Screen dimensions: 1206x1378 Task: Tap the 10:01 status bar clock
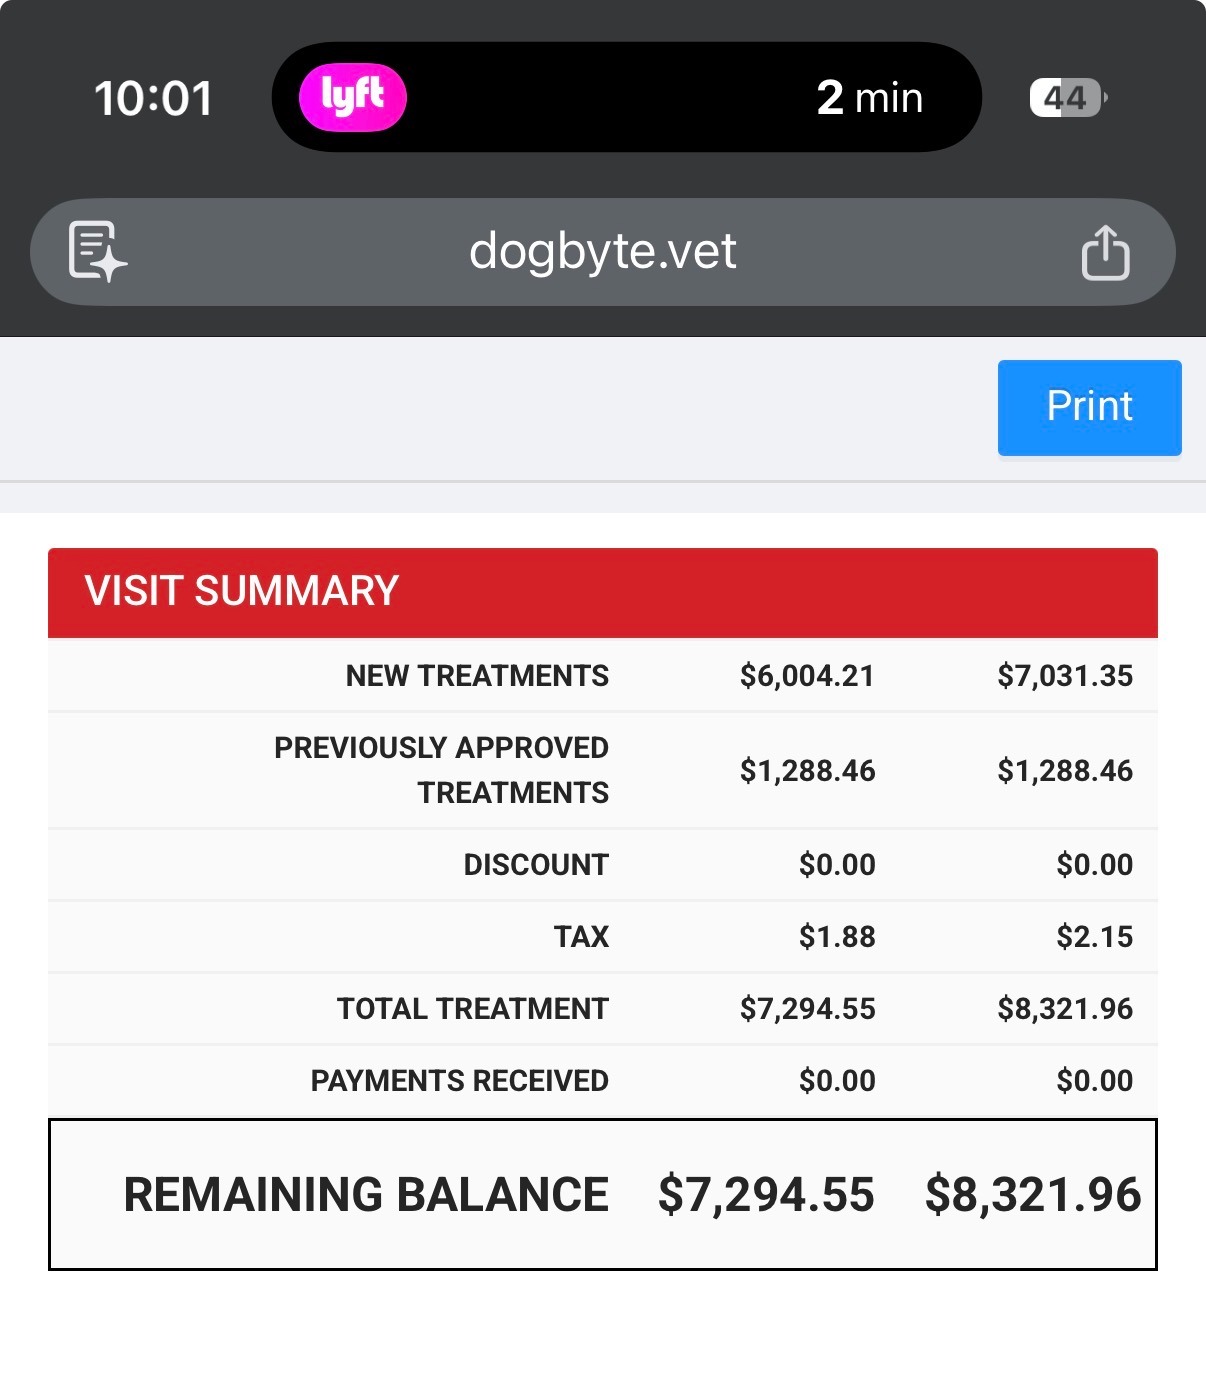click(x=153, y=98)
